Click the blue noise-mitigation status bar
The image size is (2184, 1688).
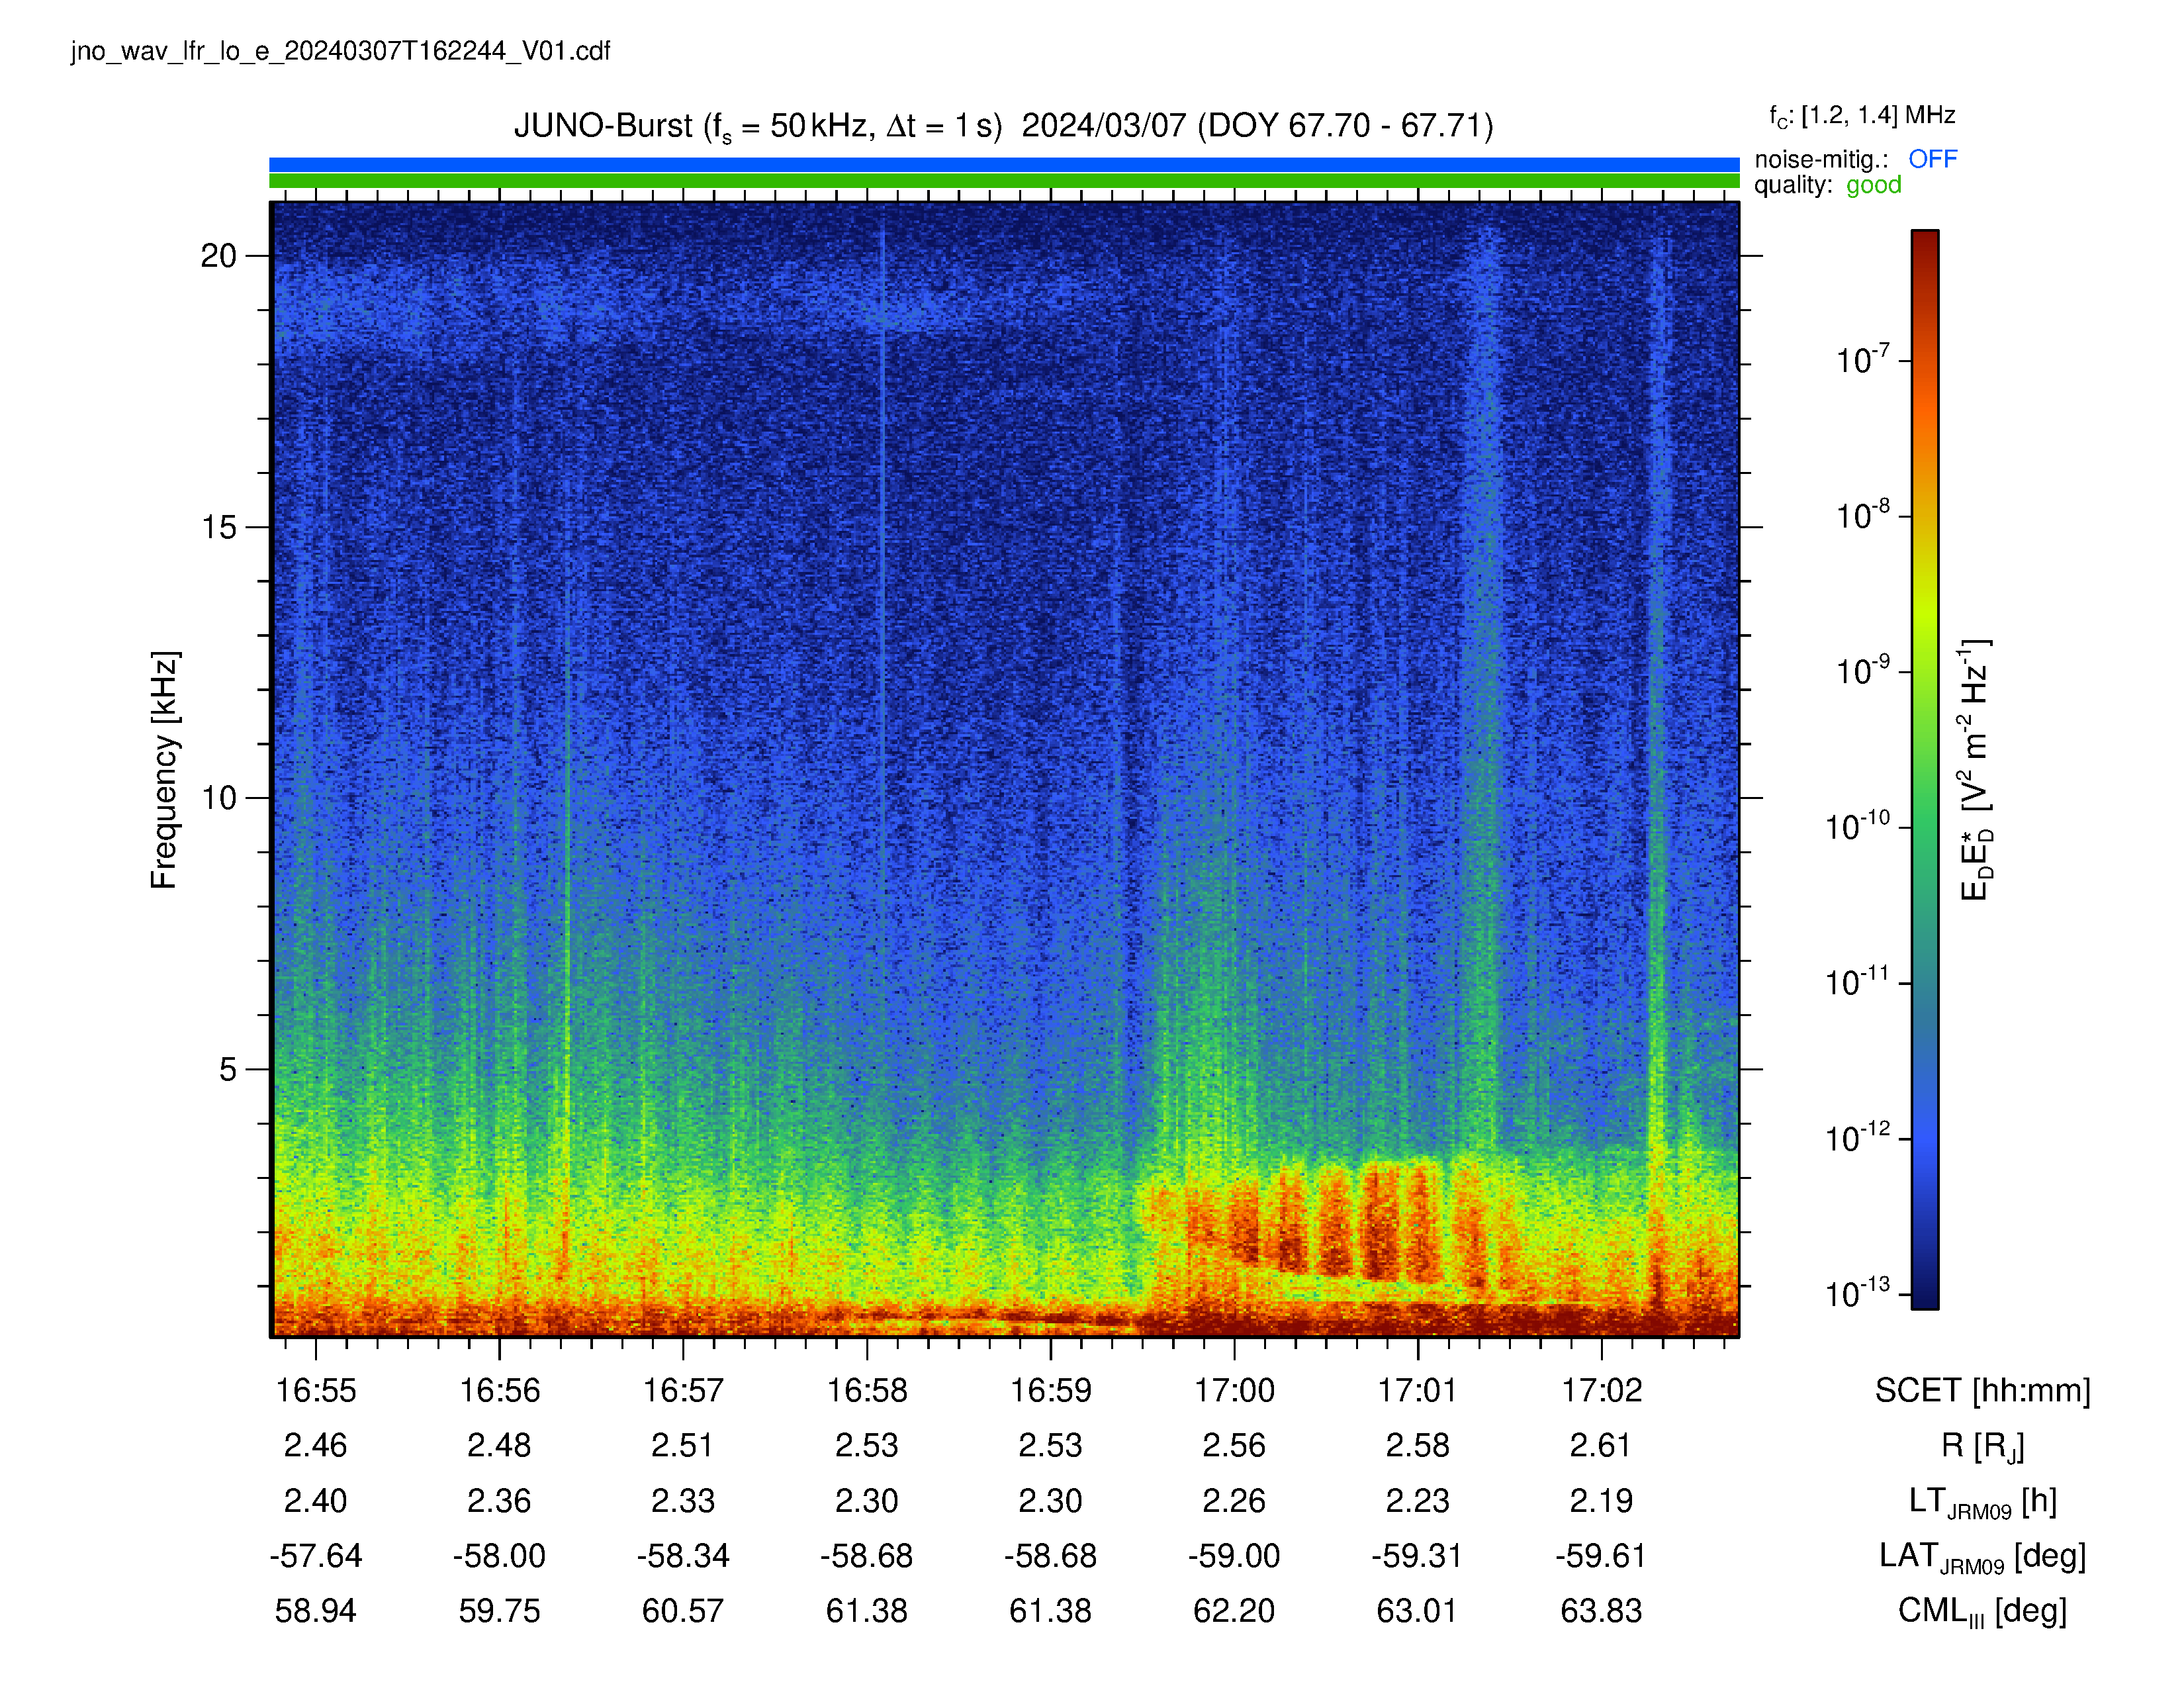[x=1004, y=164]
